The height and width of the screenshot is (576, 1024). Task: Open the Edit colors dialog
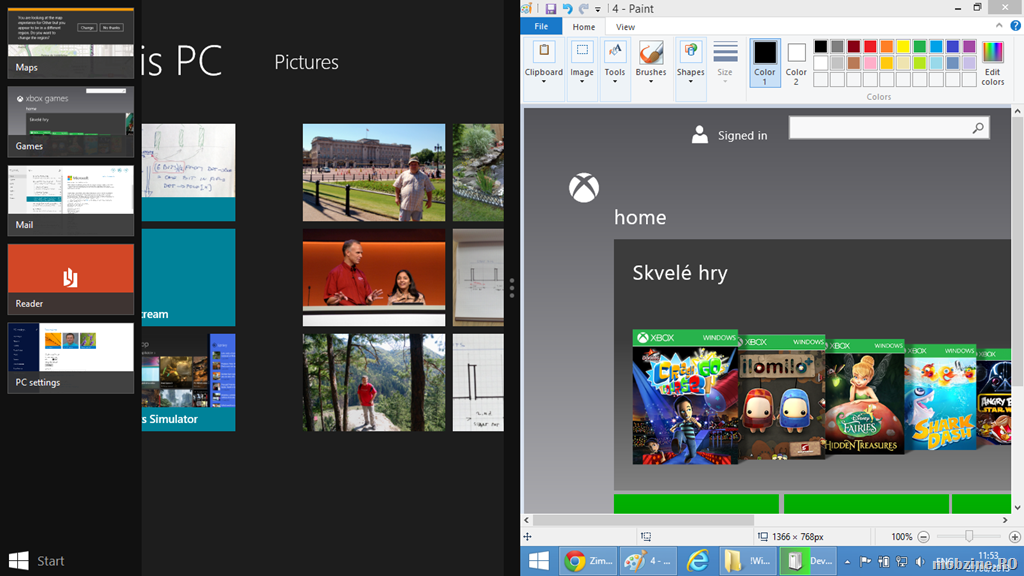(993, 63)
